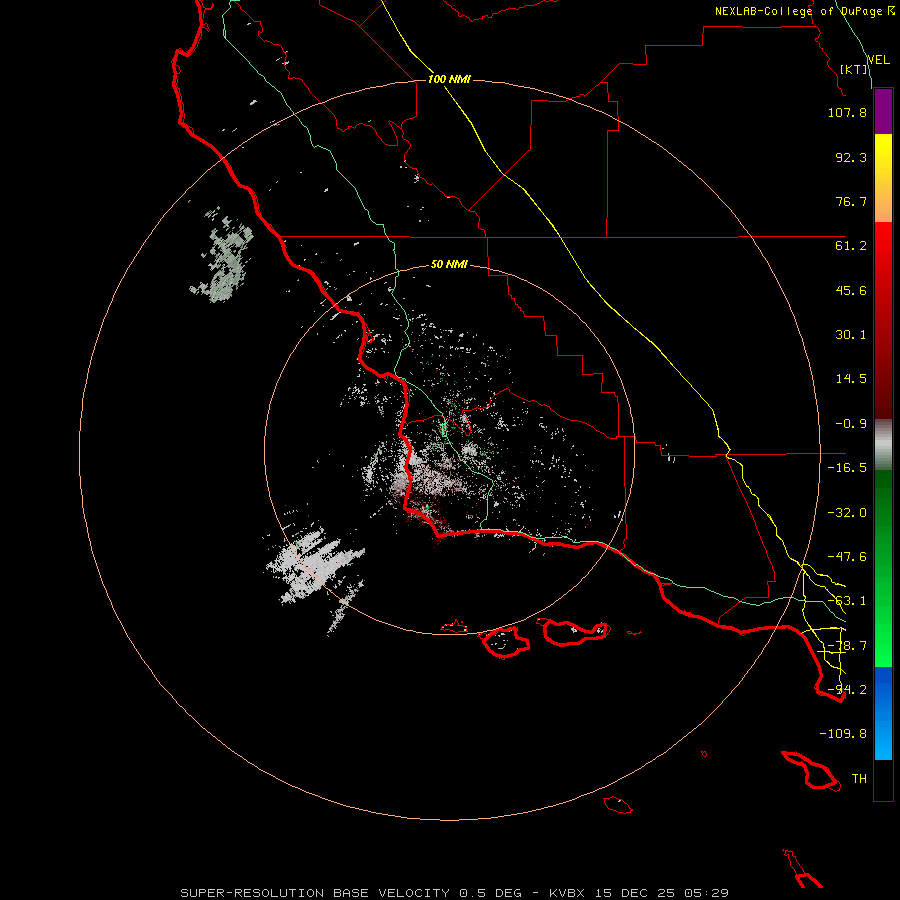This screenshot has height=900, width=900.
Task: Select the 45.6 legend value
Action: tap(851, 290)
